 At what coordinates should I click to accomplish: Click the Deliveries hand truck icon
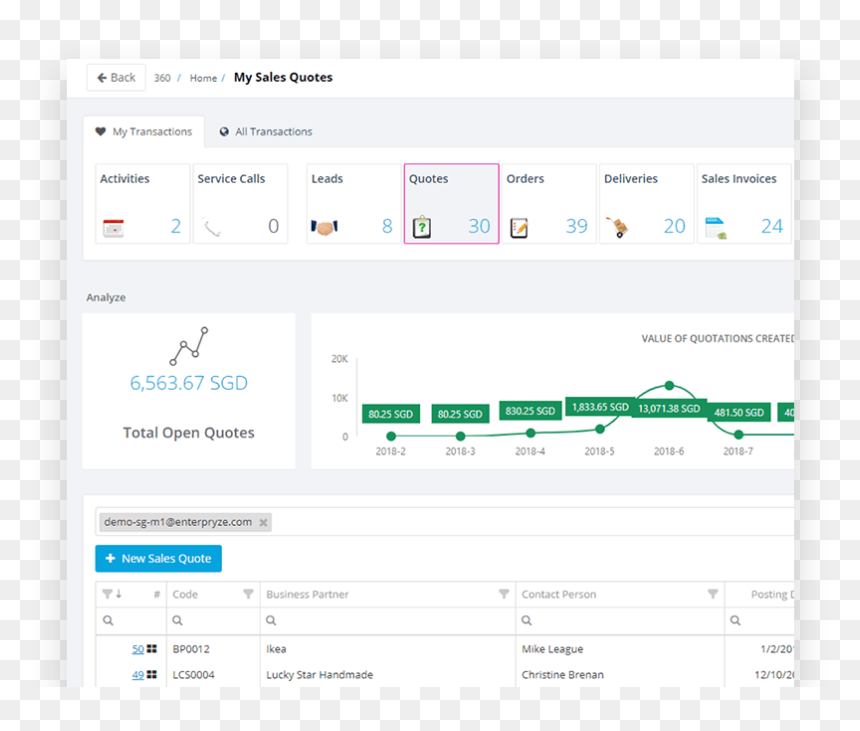tap(618, 227)
